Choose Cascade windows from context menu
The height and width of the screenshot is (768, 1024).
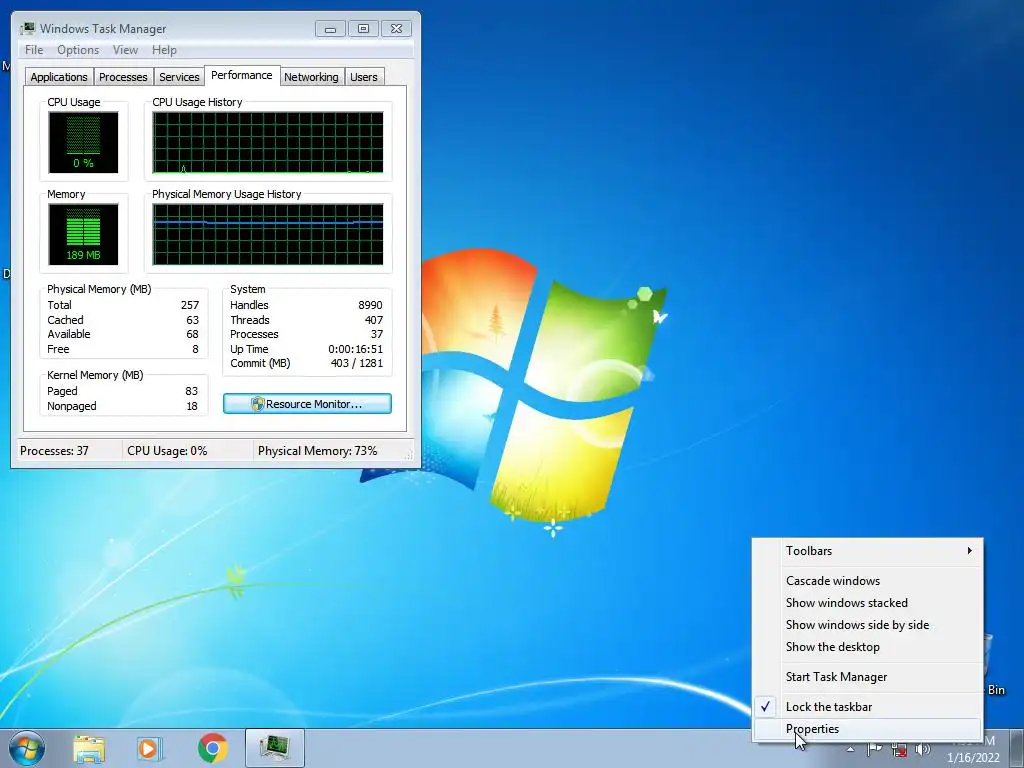(868, 581)
